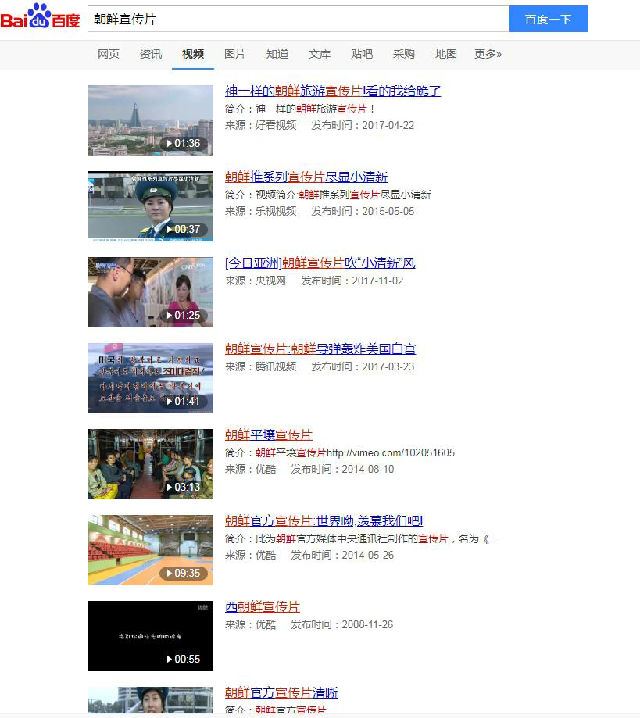Open the 09:35 stadium video thumbnail
The height and width of the screenshot is (718, 640).
click(150, 550)
